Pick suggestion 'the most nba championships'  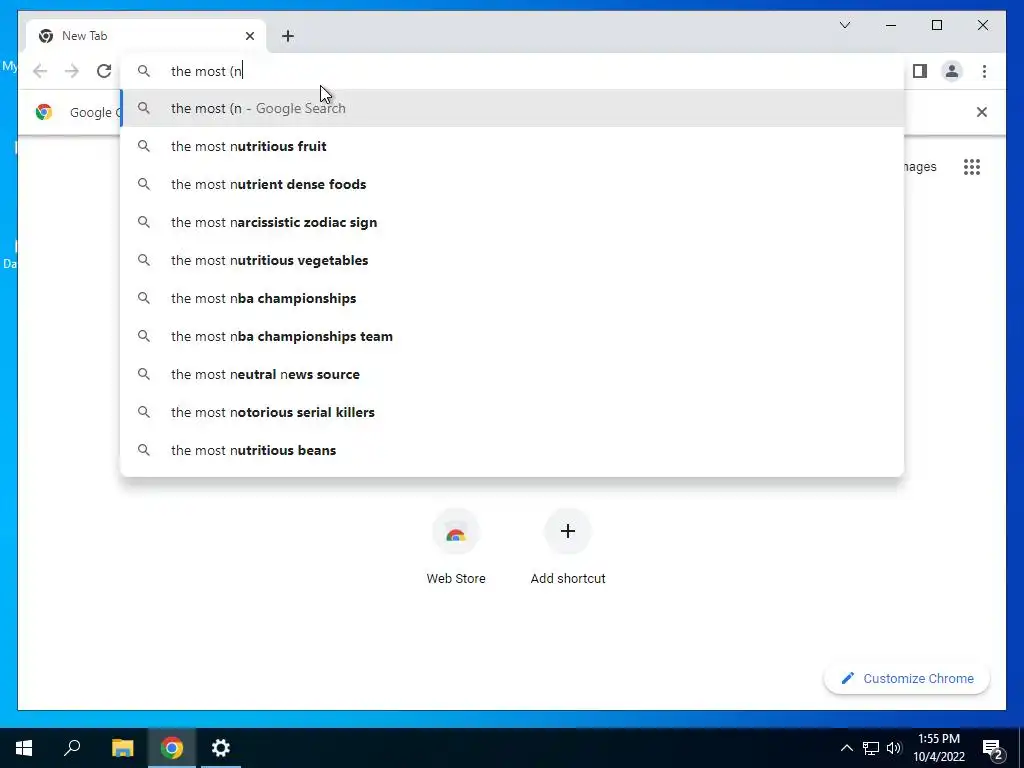coord(513,298)
